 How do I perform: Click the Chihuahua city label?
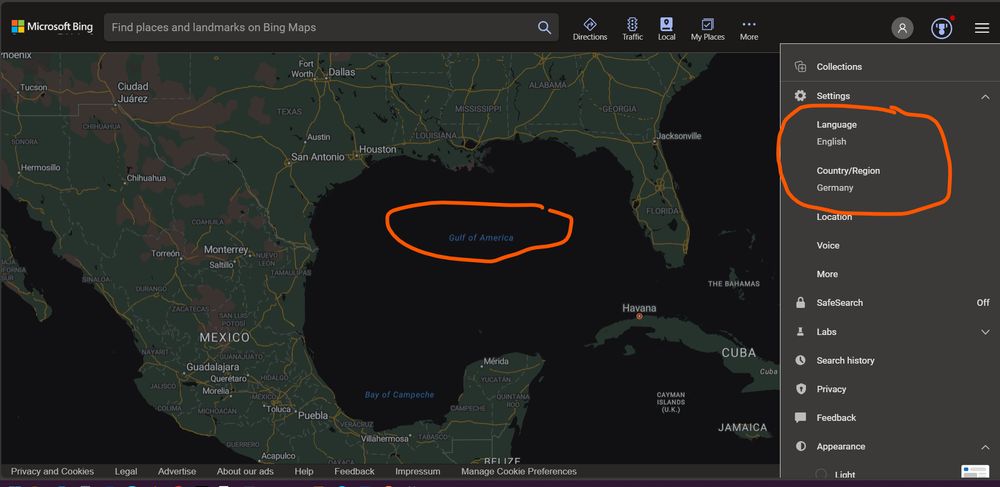[x=146, y=178]
